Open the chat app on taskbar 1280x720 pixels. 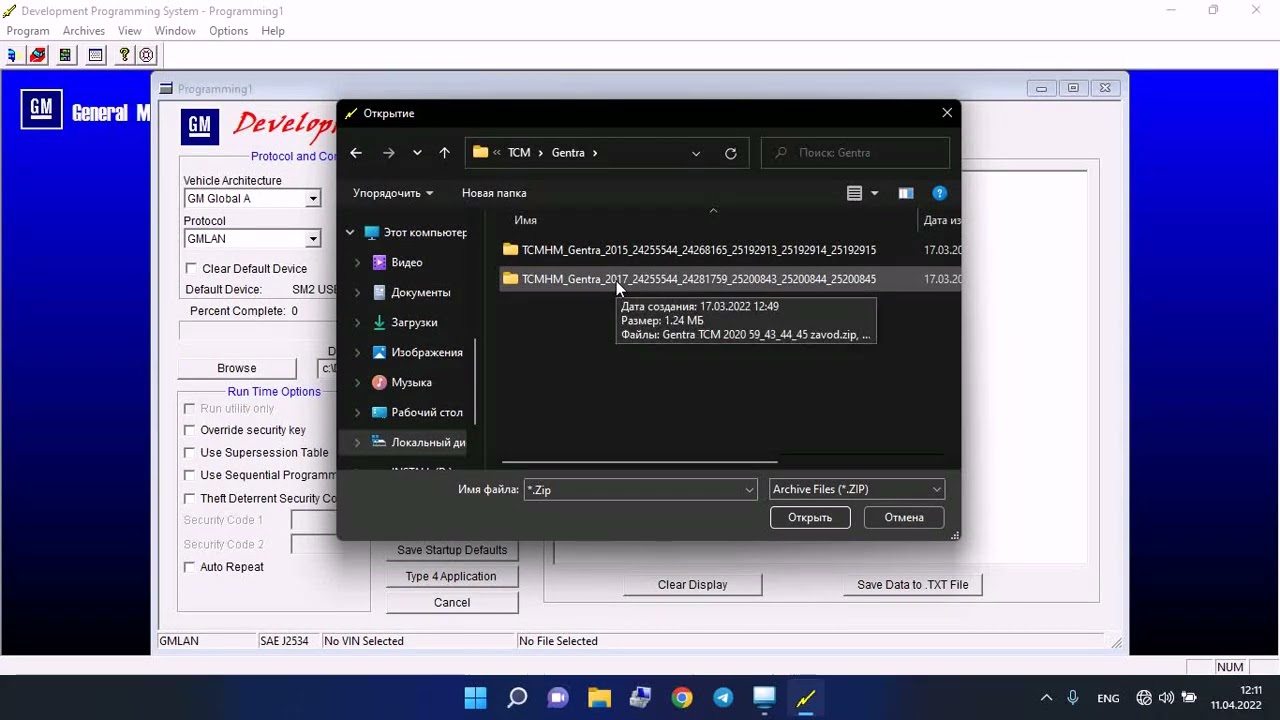558,697
